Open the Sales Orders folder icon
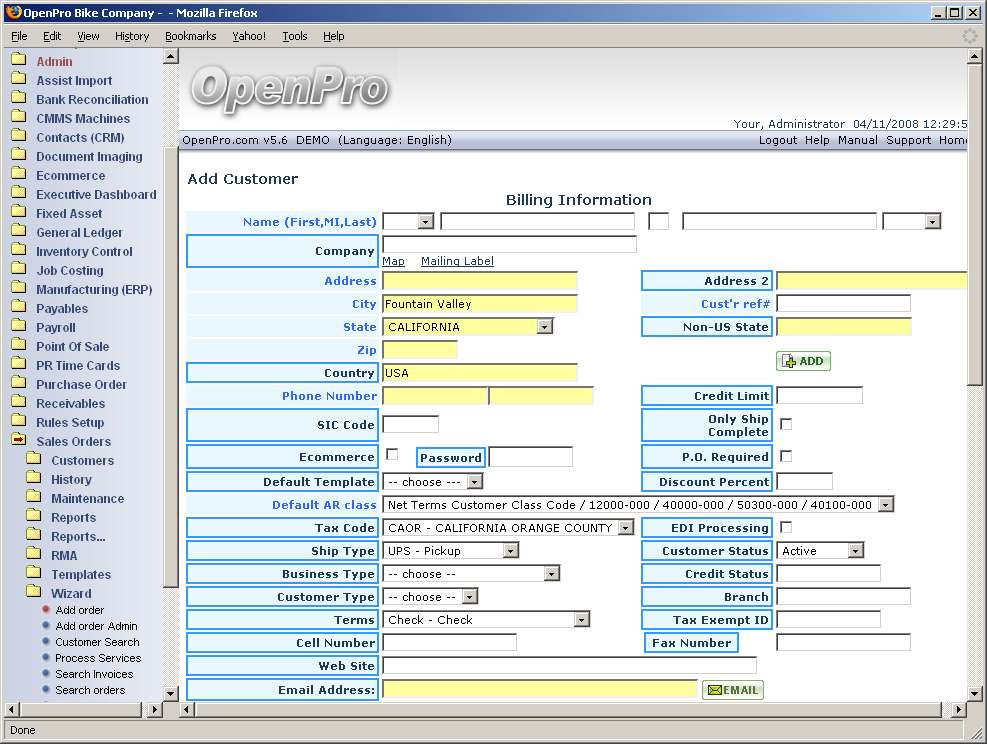 [x=18, y=441]
